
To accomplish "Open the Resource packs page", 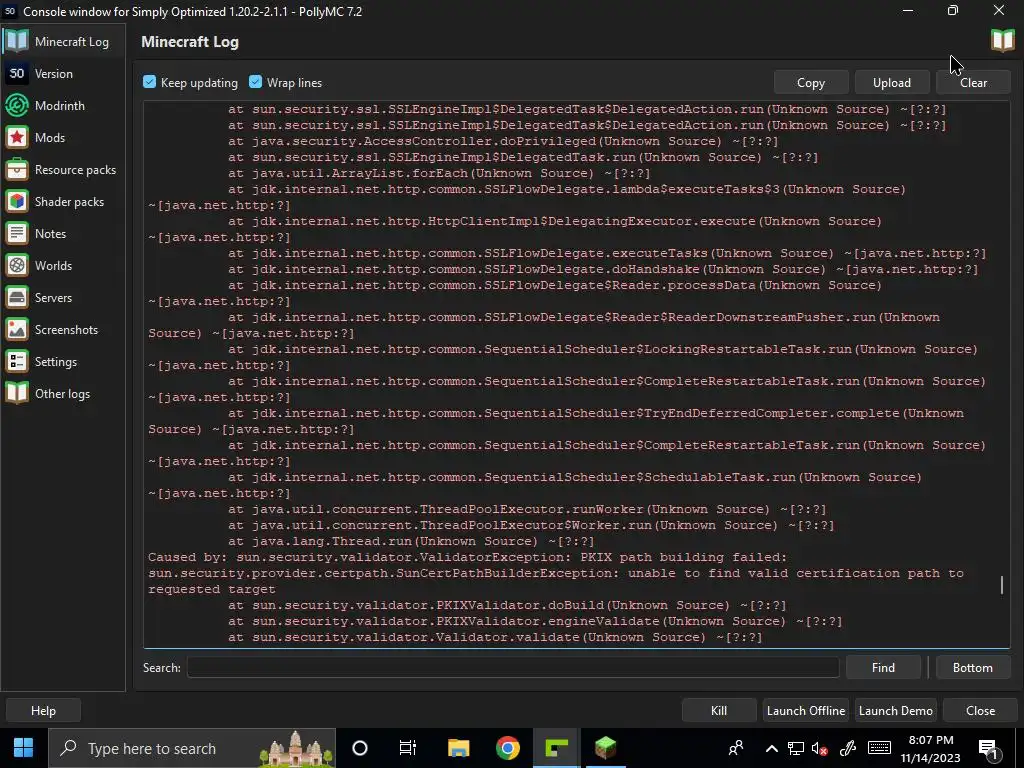I will tap(63, 170).
